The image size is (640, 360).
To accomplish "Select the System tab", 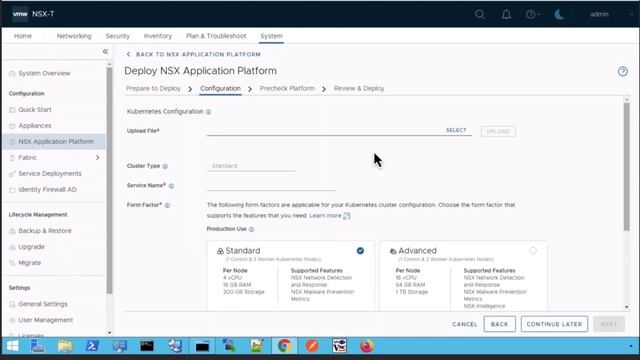I will coord(271,36).
